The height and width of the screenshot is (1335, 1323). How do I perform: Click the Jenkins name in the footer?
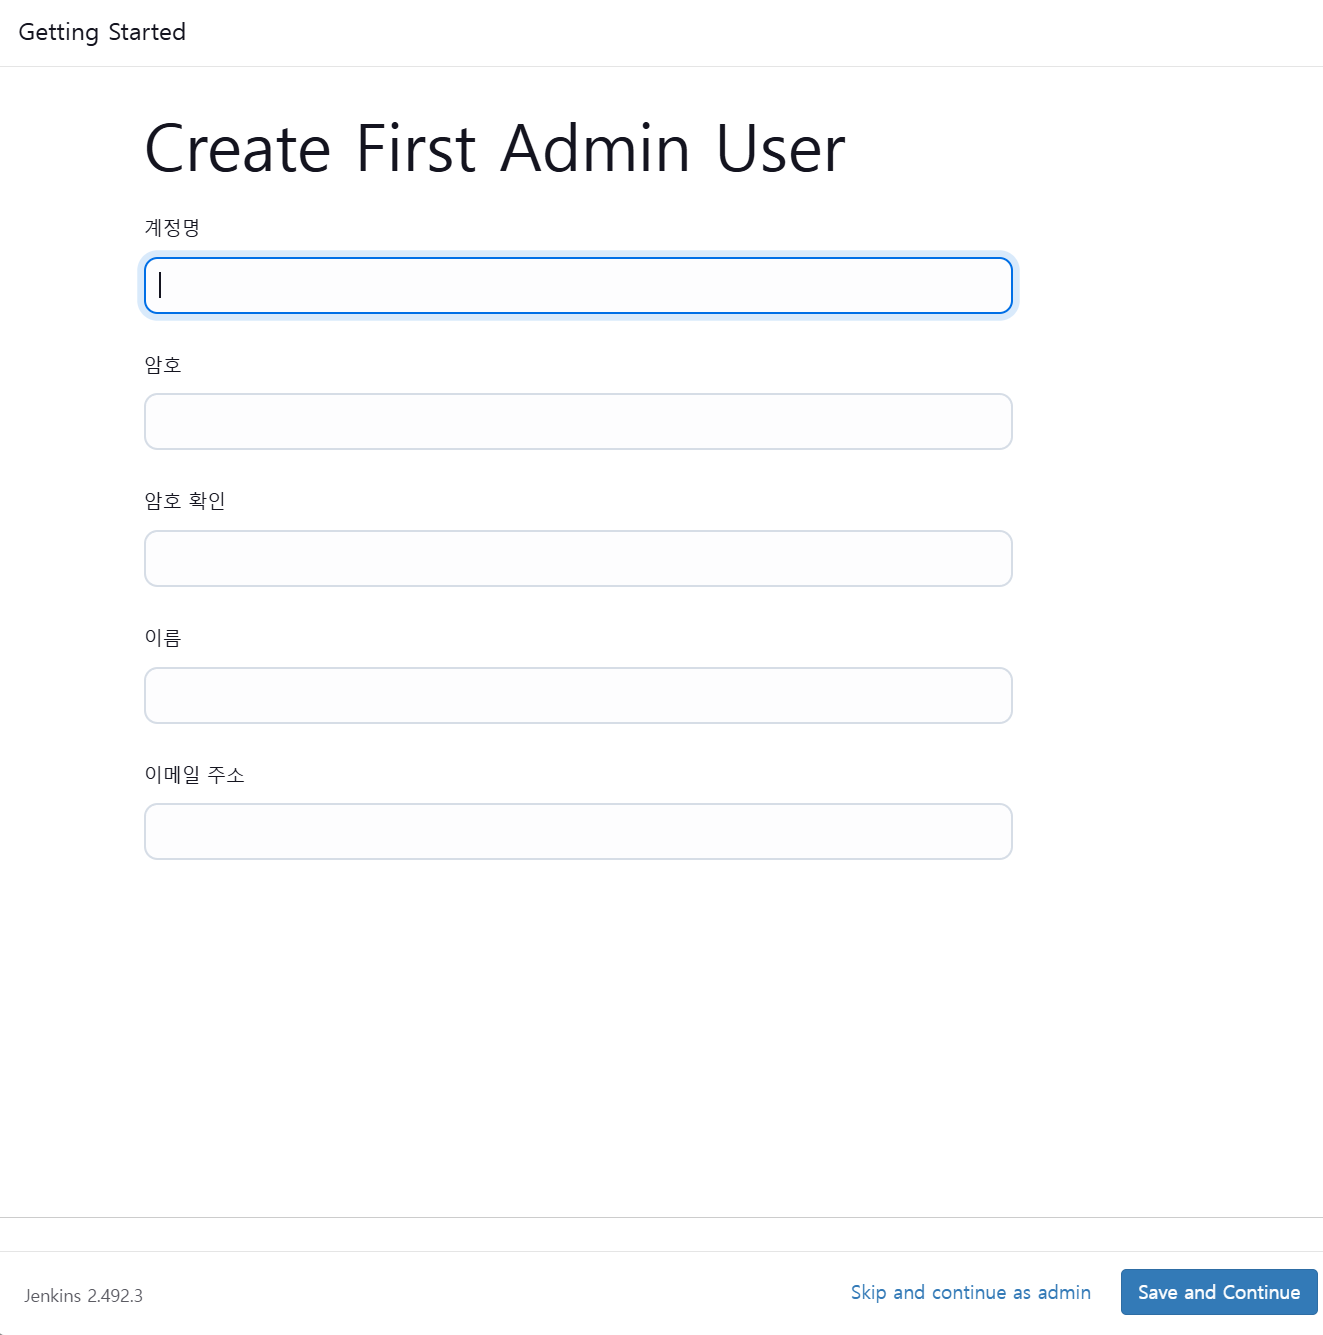(x=52, y=1296)
